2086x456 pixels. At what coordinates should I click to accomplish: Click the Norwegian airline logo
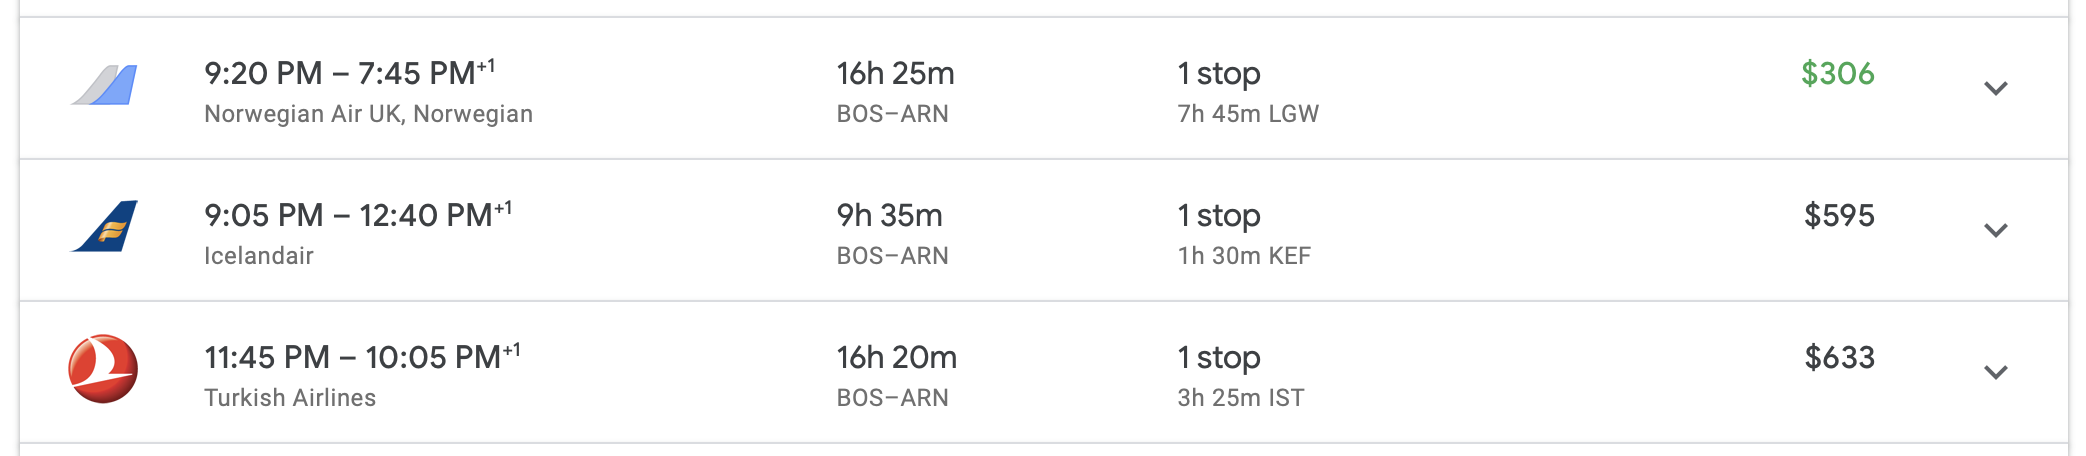coord(104,85)
